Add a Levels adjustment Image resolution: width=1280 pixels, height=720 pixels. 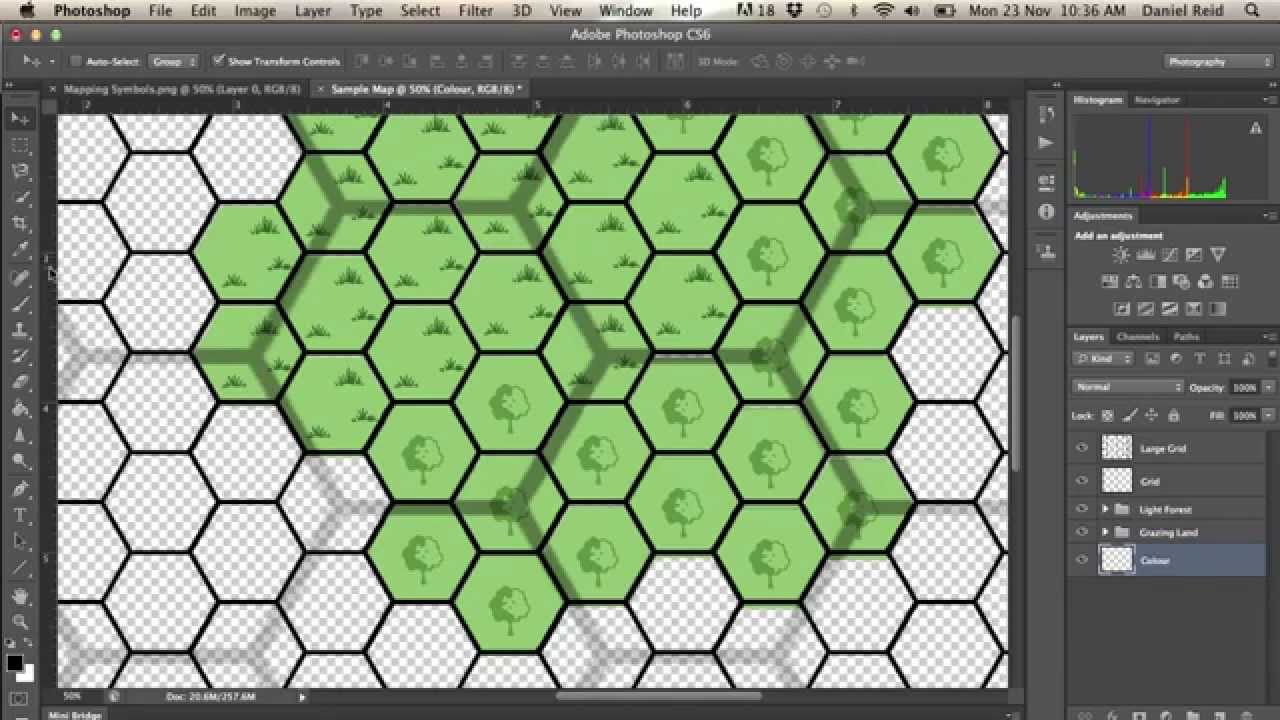[1145, 256]
